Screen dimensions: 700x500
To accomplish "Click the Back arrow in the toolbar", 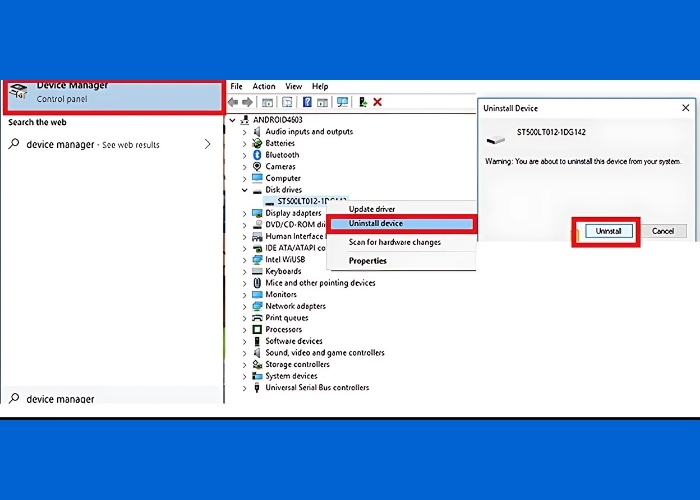I will (233, 102).
